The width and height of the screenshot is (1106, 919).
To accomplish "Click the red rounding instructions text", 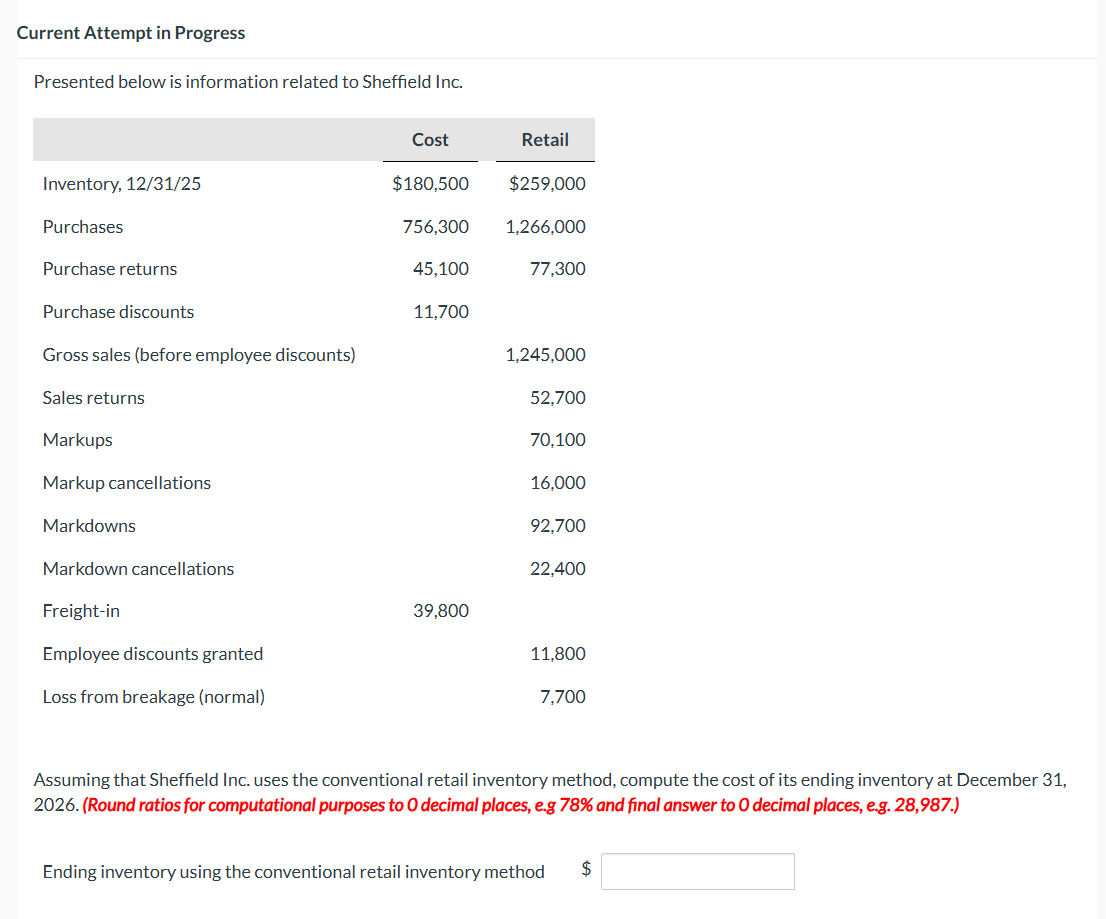I will coord(521,805).
